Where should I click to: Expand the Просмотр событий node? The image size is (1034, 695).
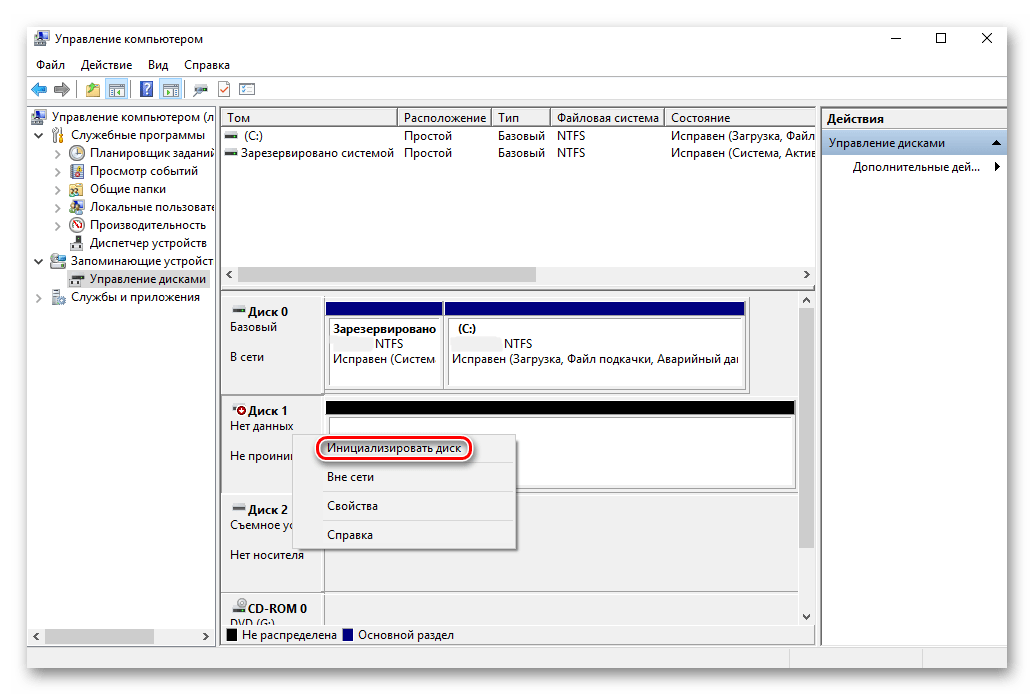click(x=57, y=172)
